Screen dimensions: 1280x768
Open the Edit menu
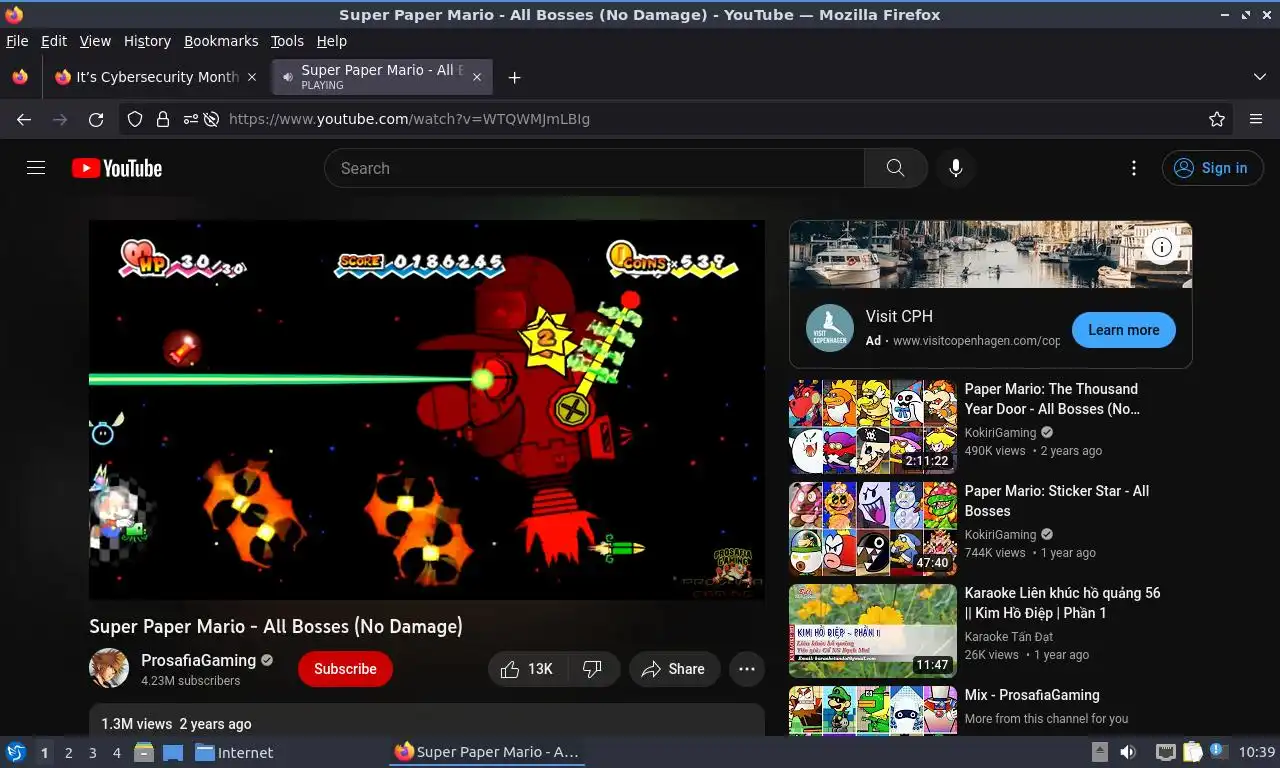coord(54,41)
